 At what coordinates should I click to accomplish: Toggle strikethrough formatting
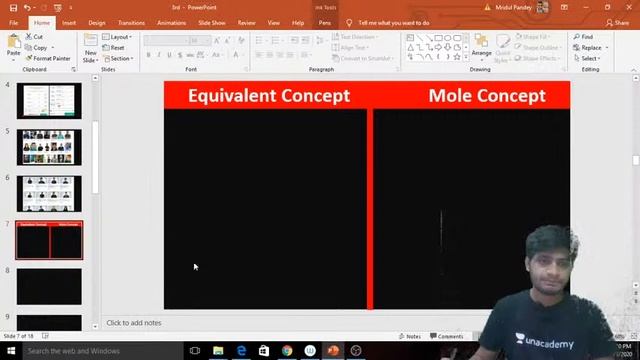point(190,55)
